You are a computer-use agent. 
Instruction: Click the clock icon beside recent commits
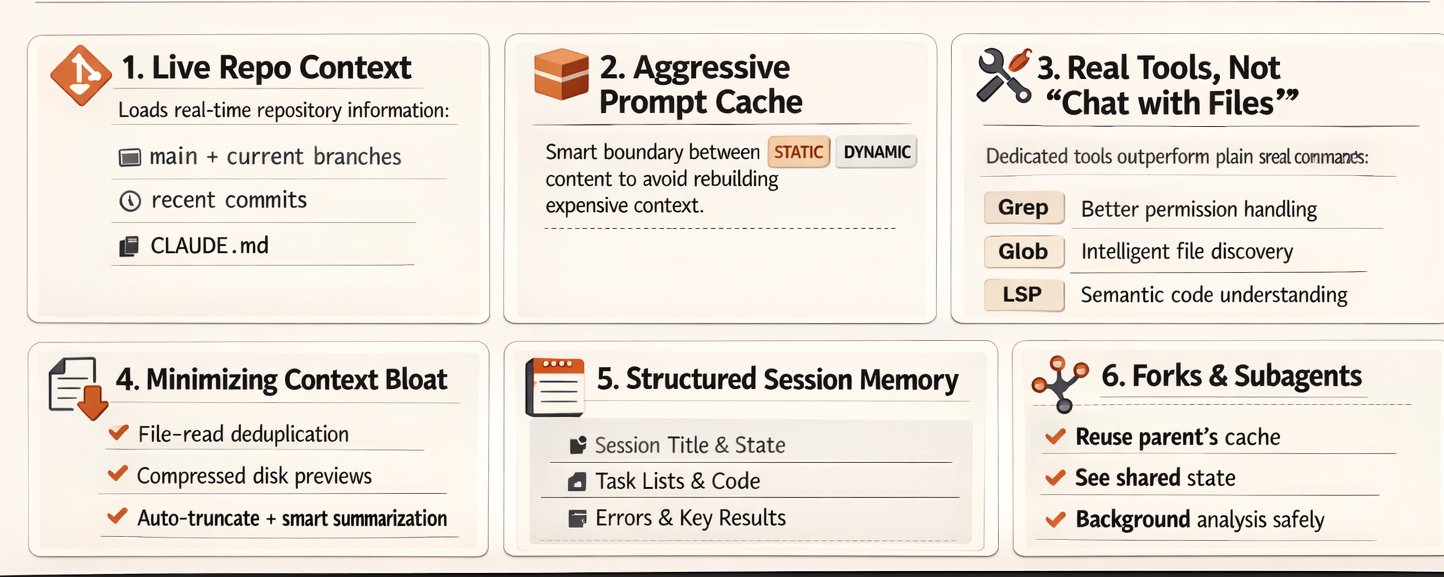tap(129, 201)
